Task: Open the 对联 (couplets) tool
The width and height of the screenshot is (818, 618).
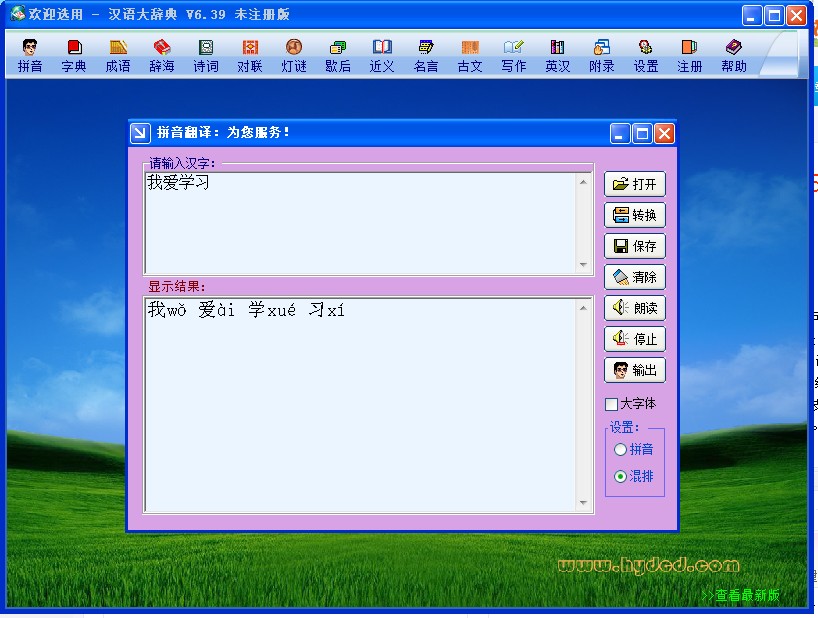Action: tap(249, 55)
